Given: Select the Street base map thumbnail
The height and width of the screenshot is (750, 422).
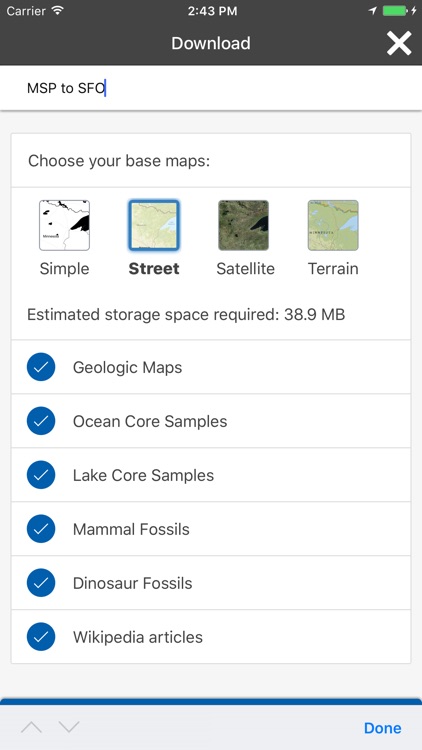Looking at the screenshot, I should point(154,225).
